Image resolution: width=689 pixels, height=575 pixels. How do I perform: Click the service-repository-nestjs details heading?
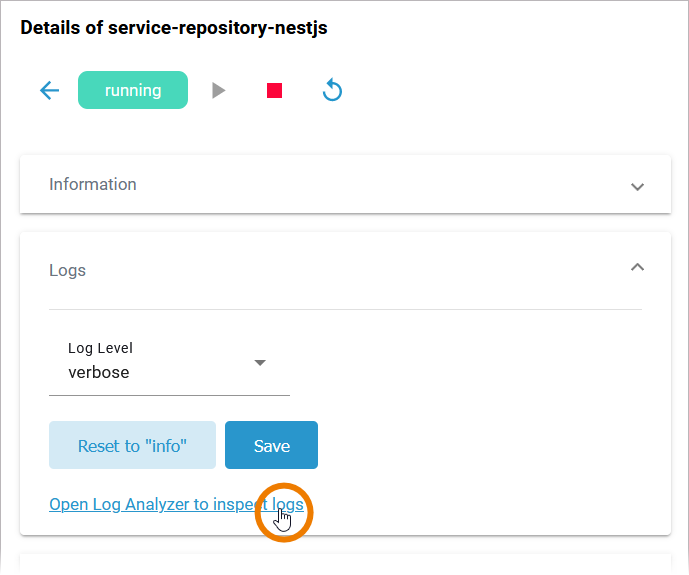(x=174, y=28)
